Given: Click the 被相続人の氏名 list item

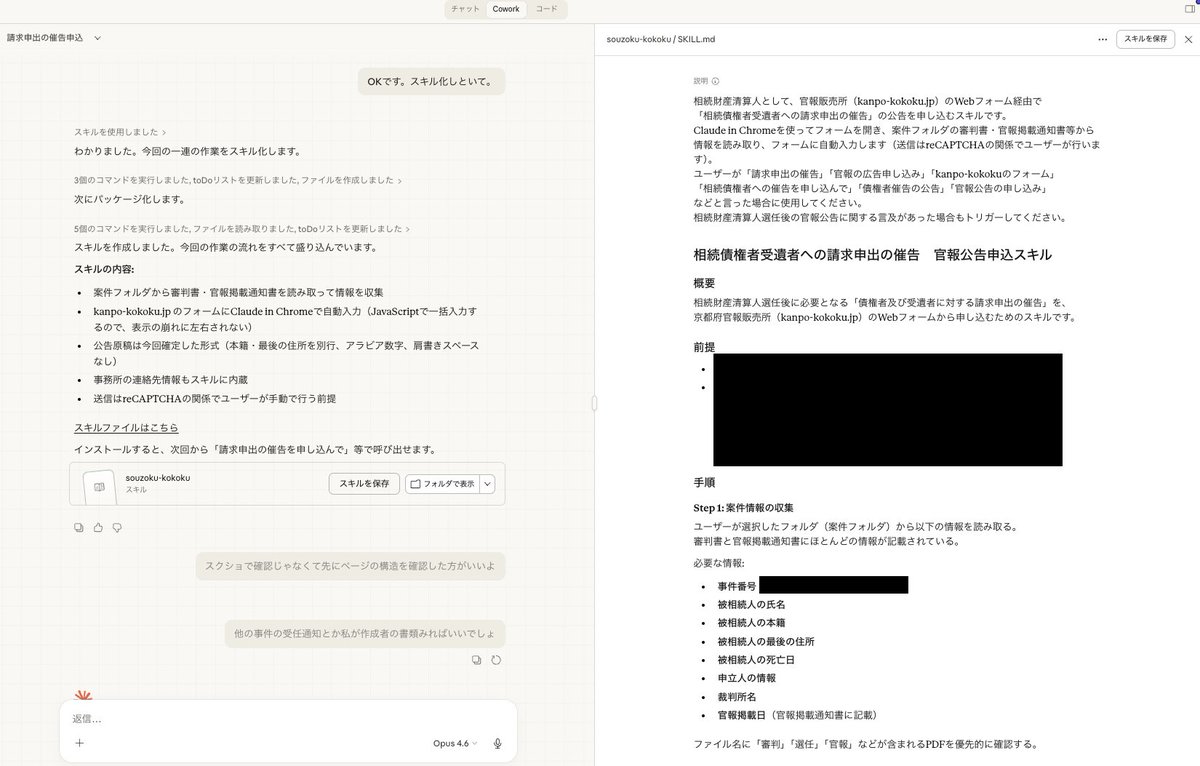Looking at the screenshot, I should [x=751, y=605].
